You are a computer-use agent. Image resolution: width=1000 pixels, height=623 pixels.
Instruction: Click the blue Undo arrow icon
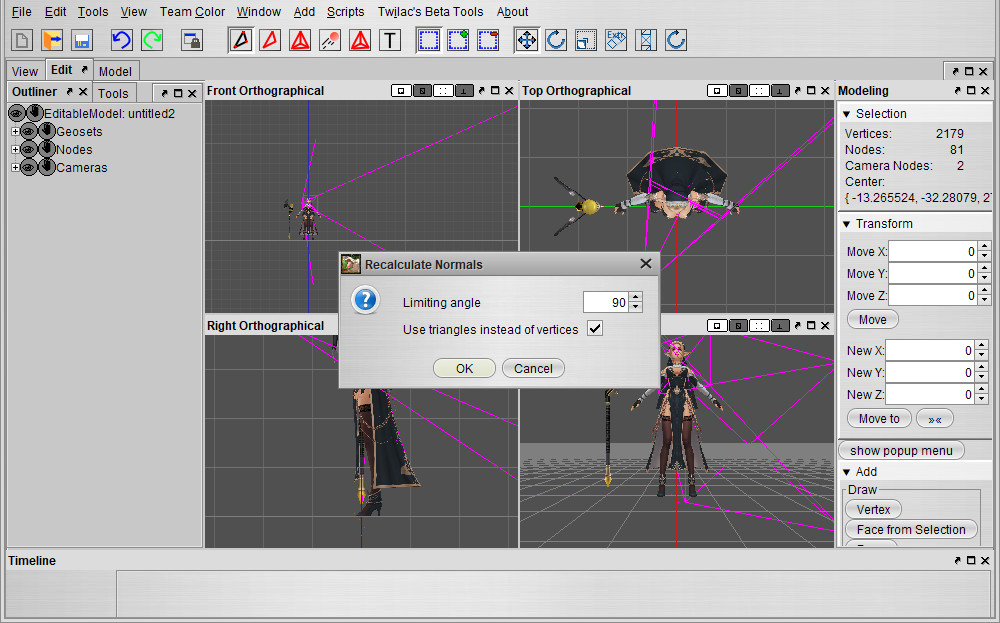click(121, 40)
